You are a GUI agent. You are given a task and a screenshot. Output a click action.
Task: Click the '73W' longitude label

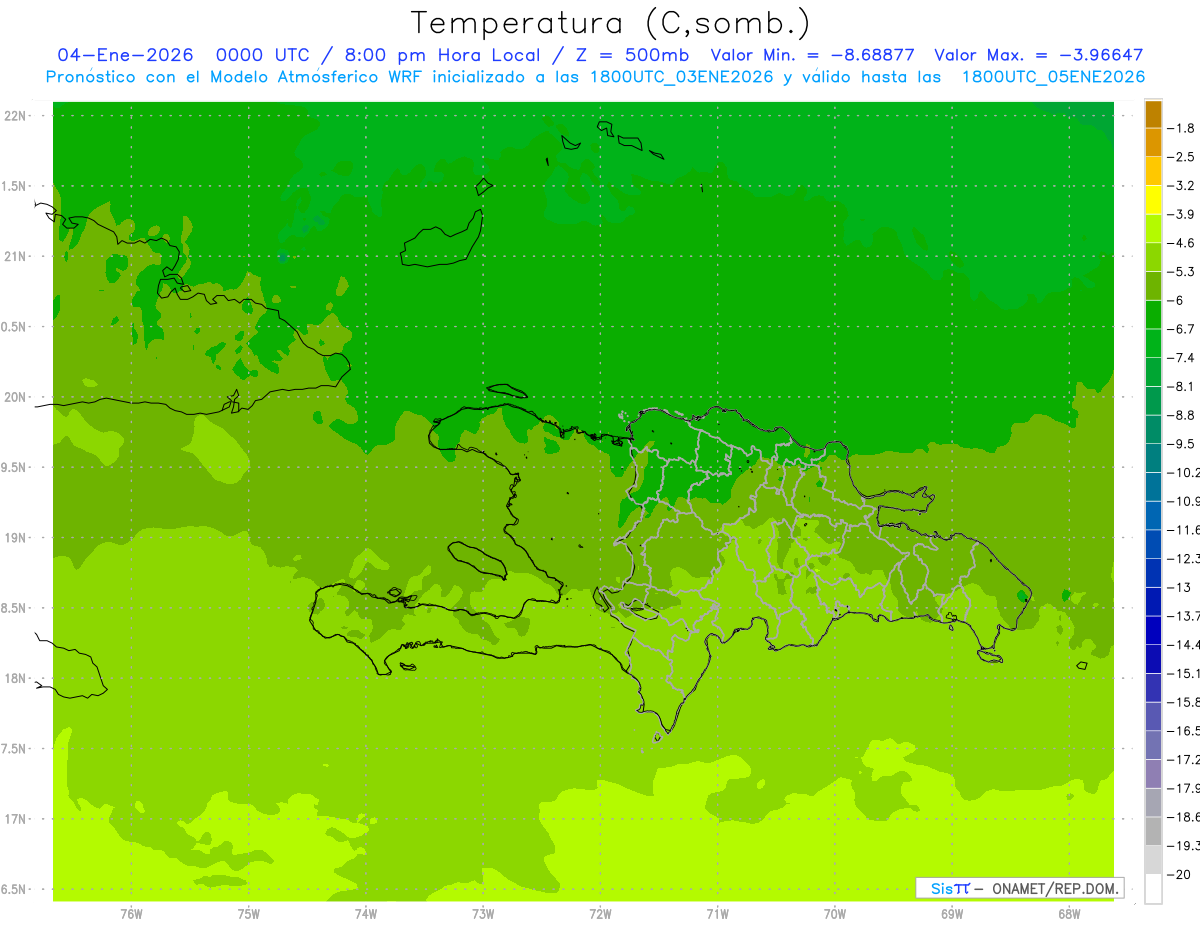point(483,913)
